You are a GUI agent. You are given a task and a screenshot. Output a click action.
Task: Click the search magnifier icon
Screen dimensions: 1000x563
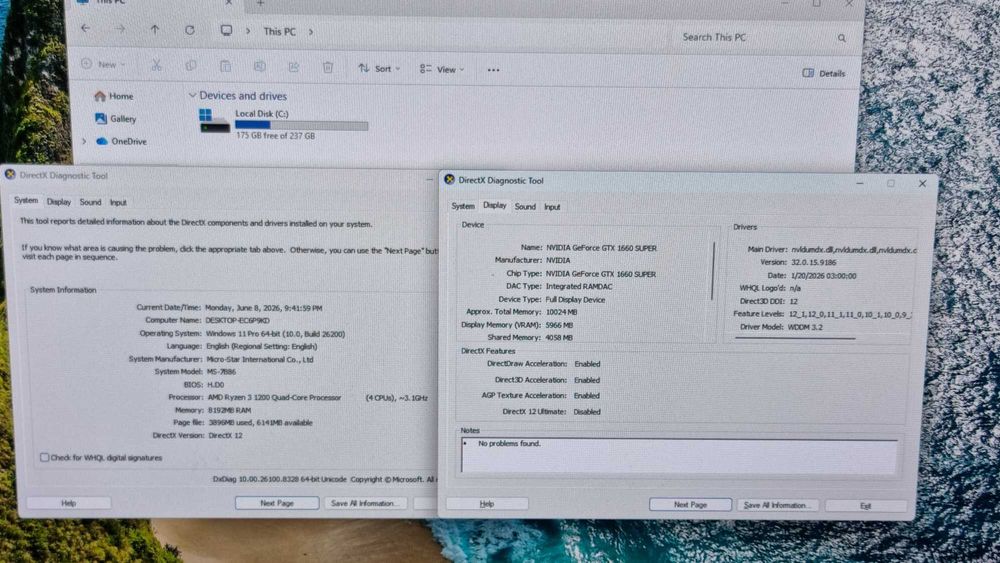(842, 38)
